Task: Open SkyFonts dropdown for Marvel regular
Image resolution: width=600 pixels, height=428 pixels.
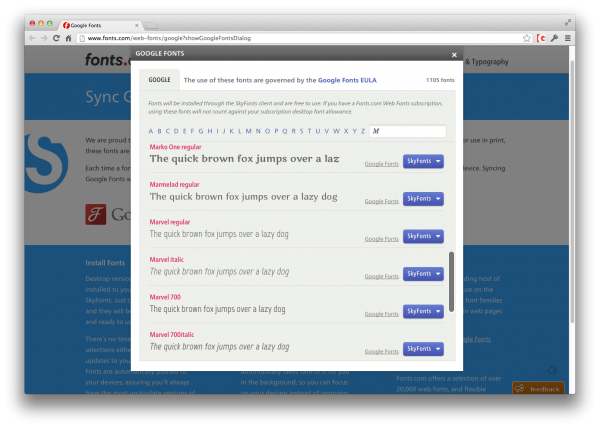Action: (423, 236)
